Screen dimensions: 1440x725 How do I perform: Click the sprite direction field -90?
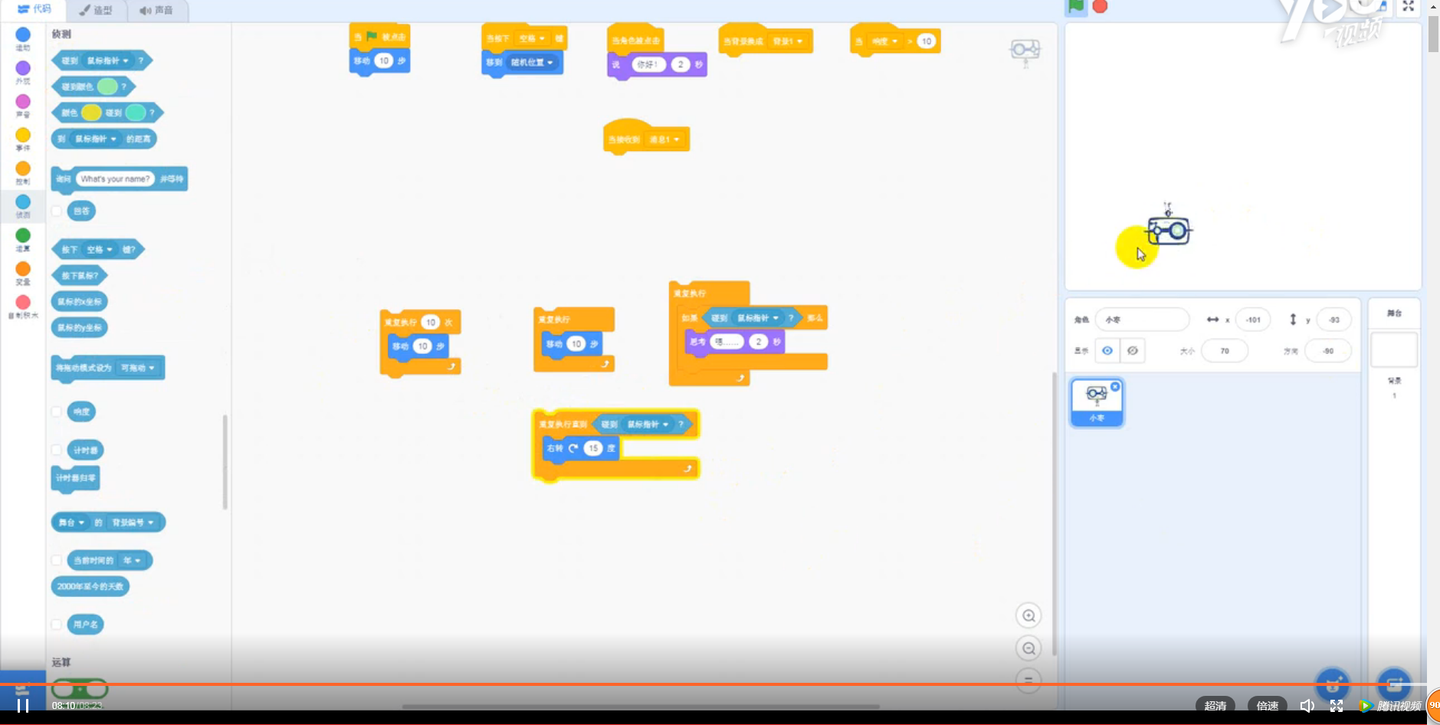1328,351
